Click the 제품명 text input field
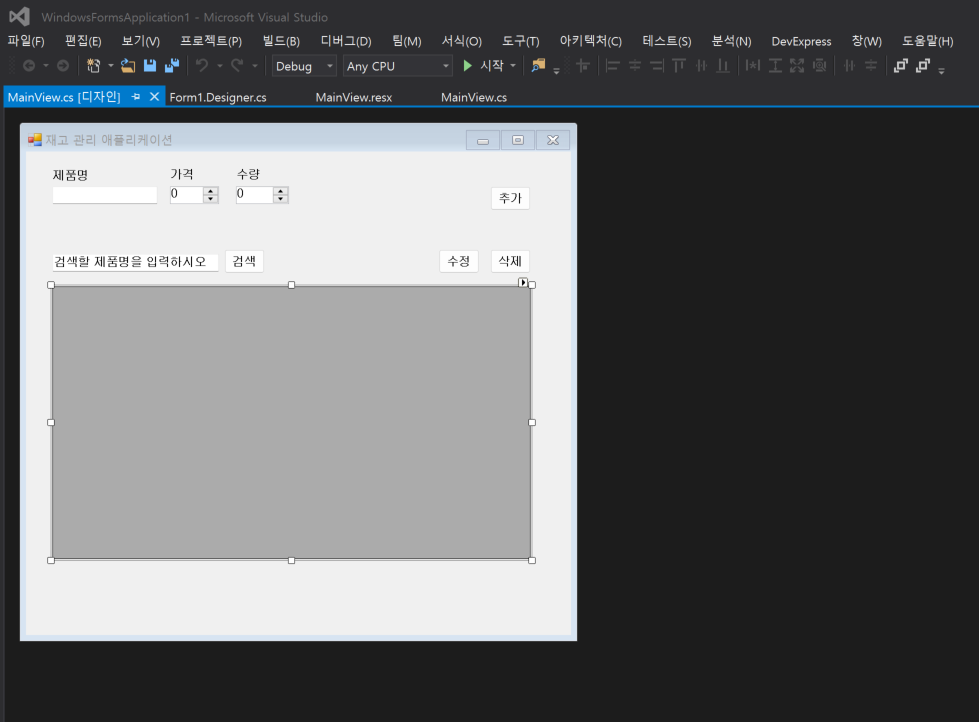The height and width of the screenshot is (722, 979). click(105, 195)
